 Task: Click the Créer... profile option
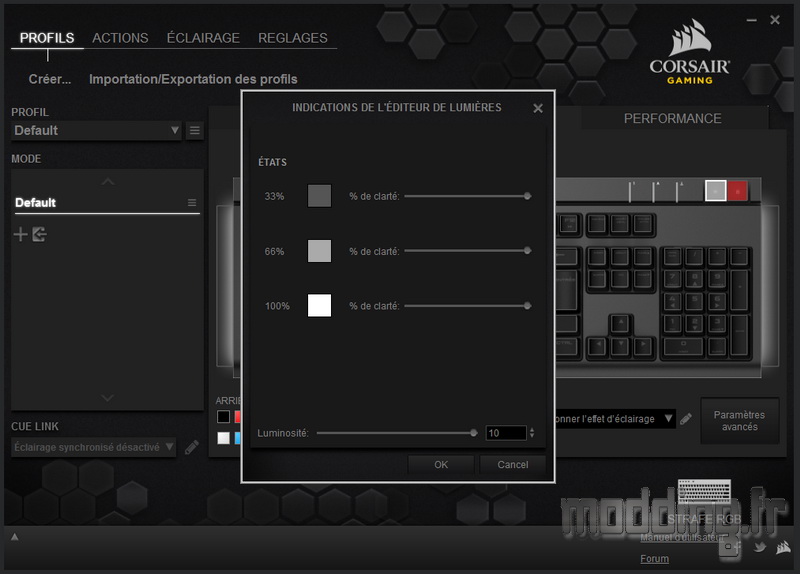click(x=49, y=79)
